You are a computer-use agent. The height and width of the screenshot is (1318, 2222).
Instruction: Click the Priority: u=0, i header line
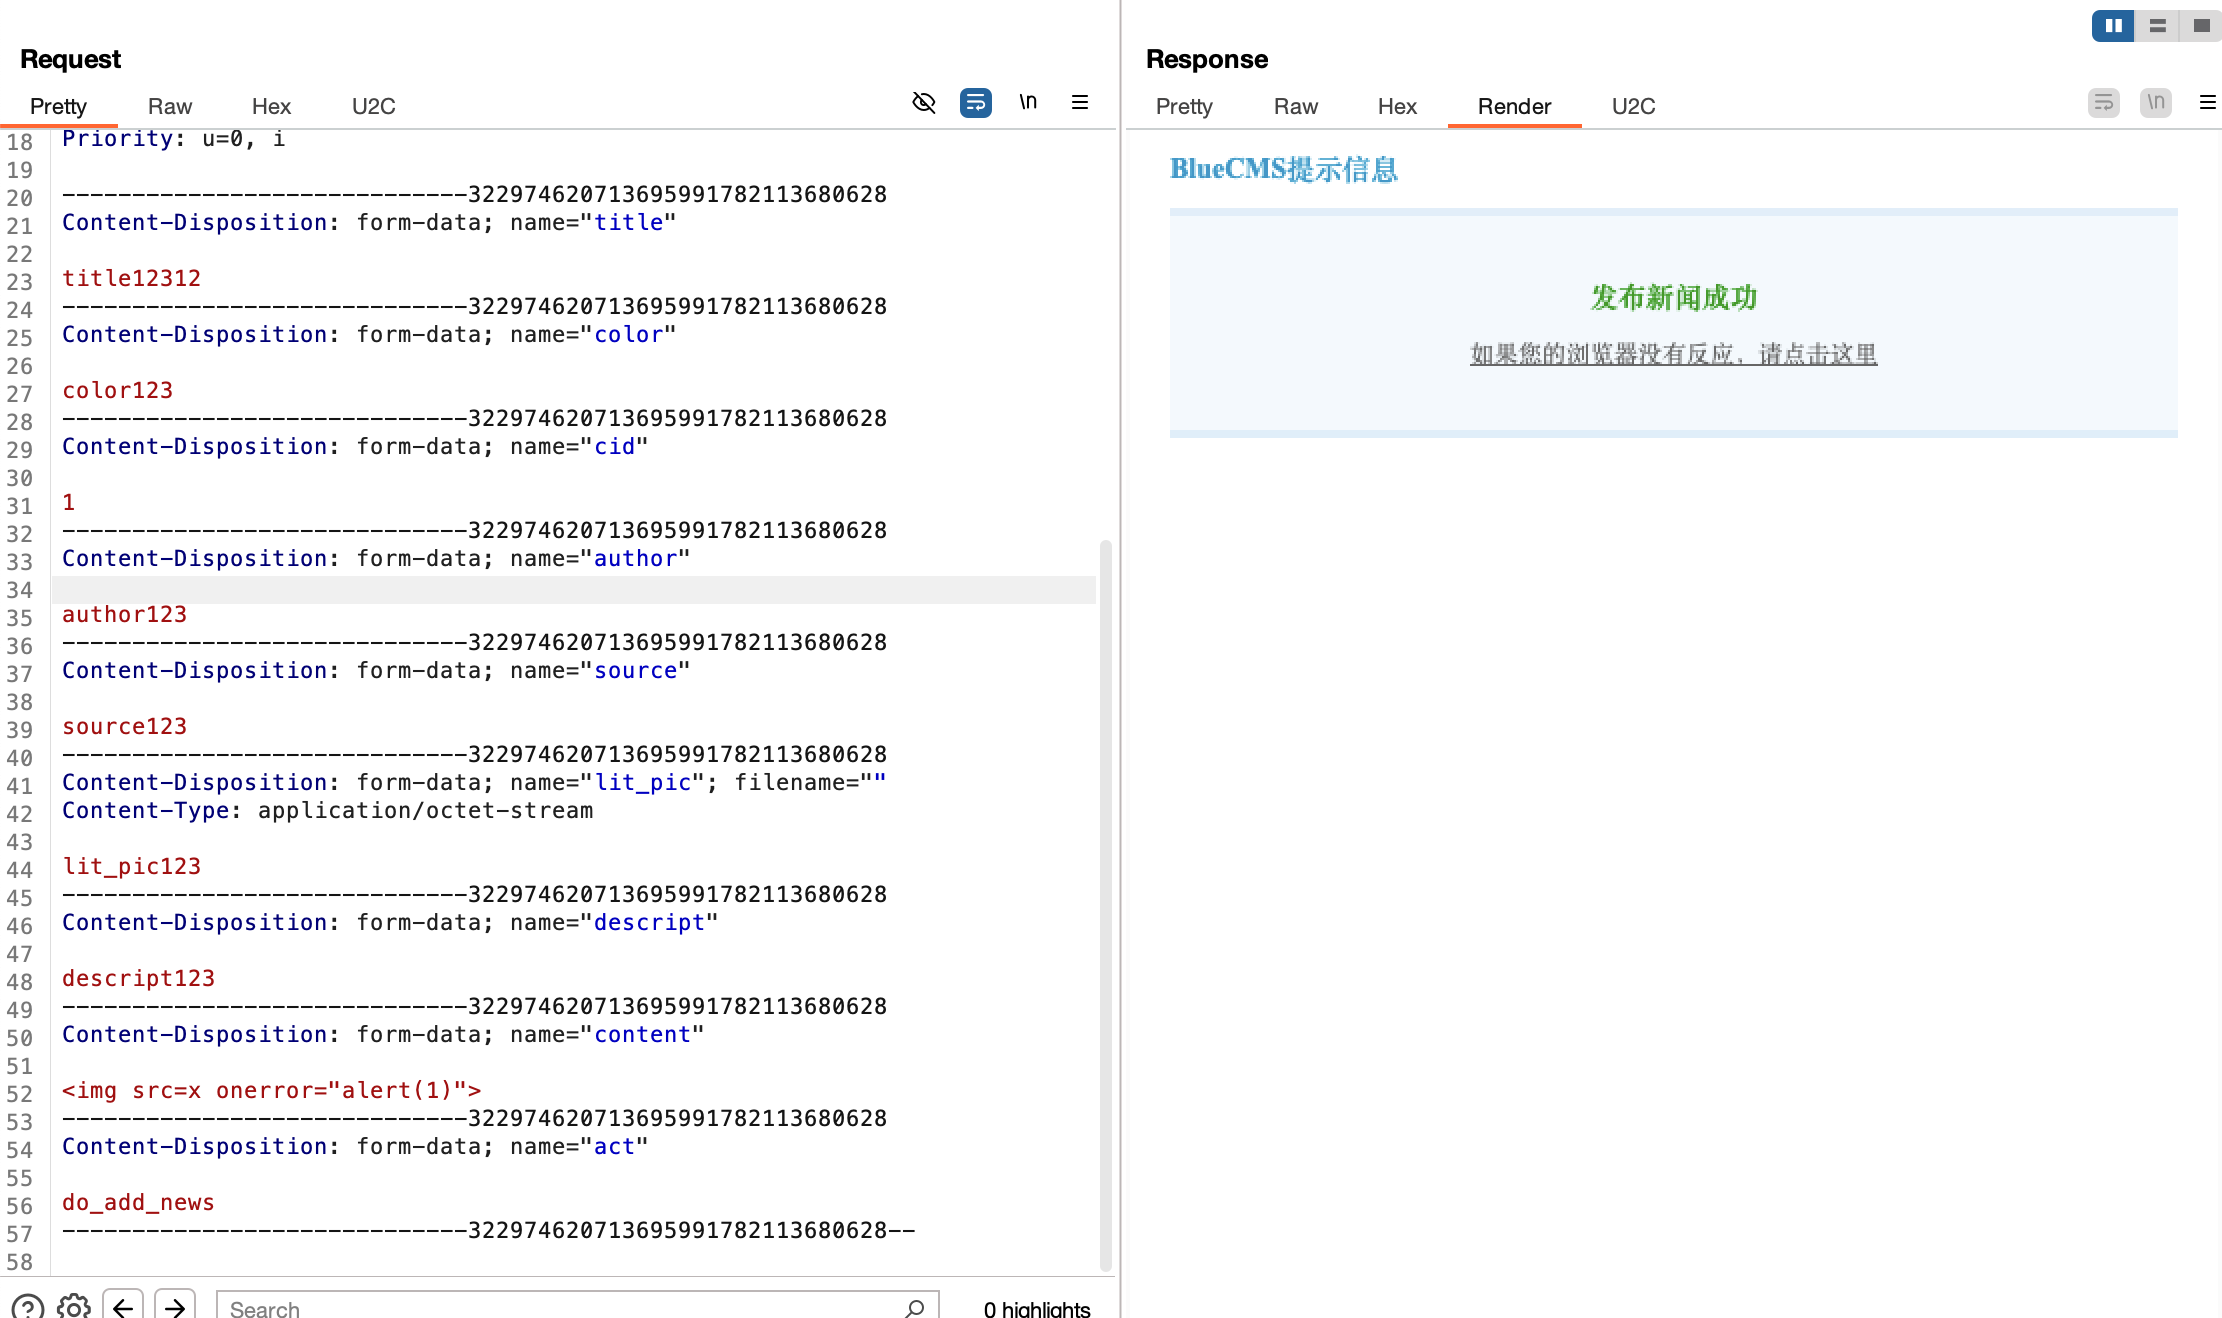tap(174, 138)
